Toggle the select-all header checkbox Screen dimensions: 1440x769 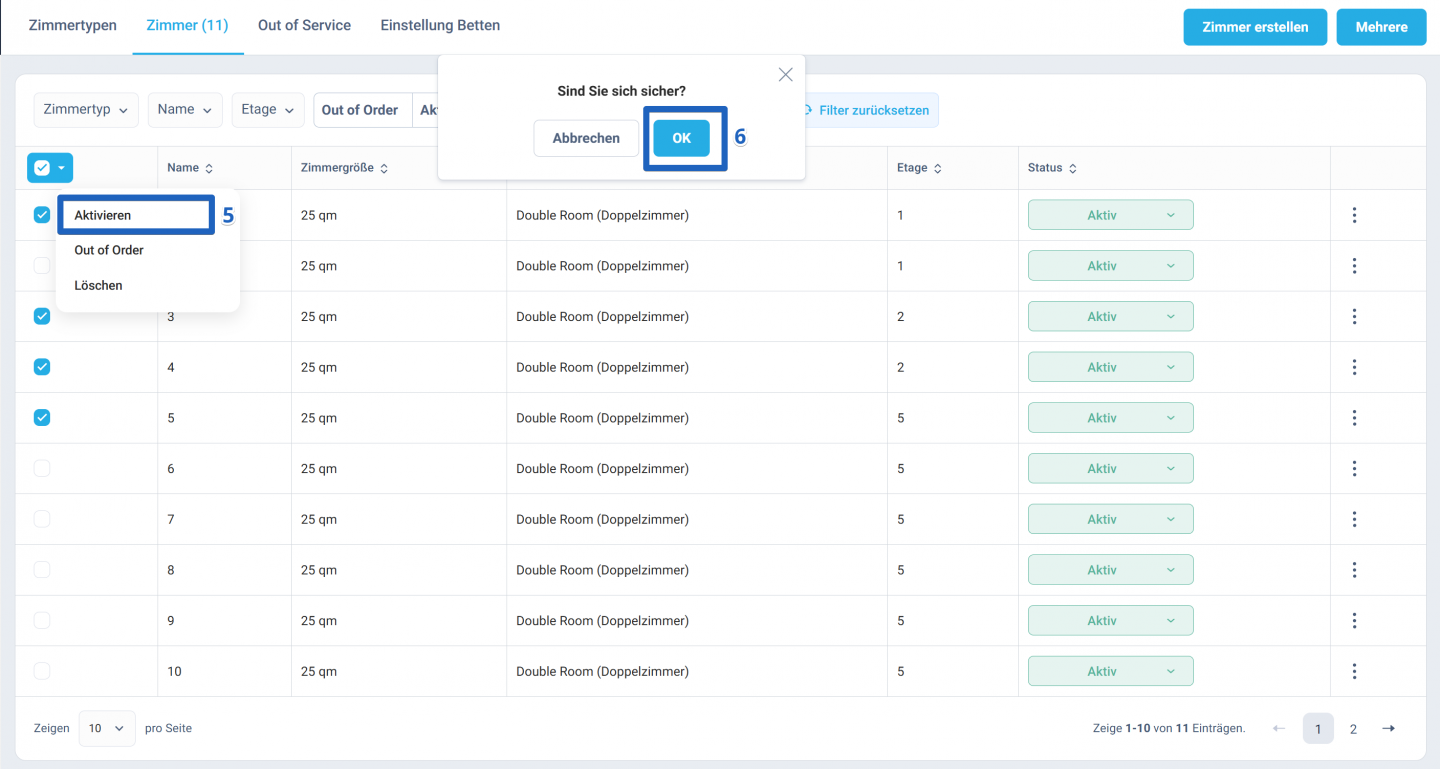point(42,168)
